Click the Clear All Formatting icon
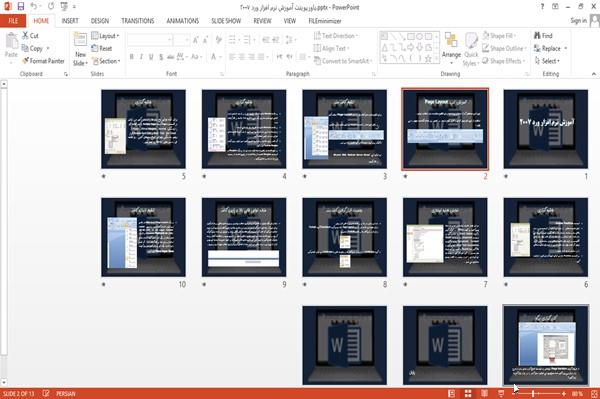Viewport: 600px width, 399px height. pyautogui.click(x=218, y=40)
